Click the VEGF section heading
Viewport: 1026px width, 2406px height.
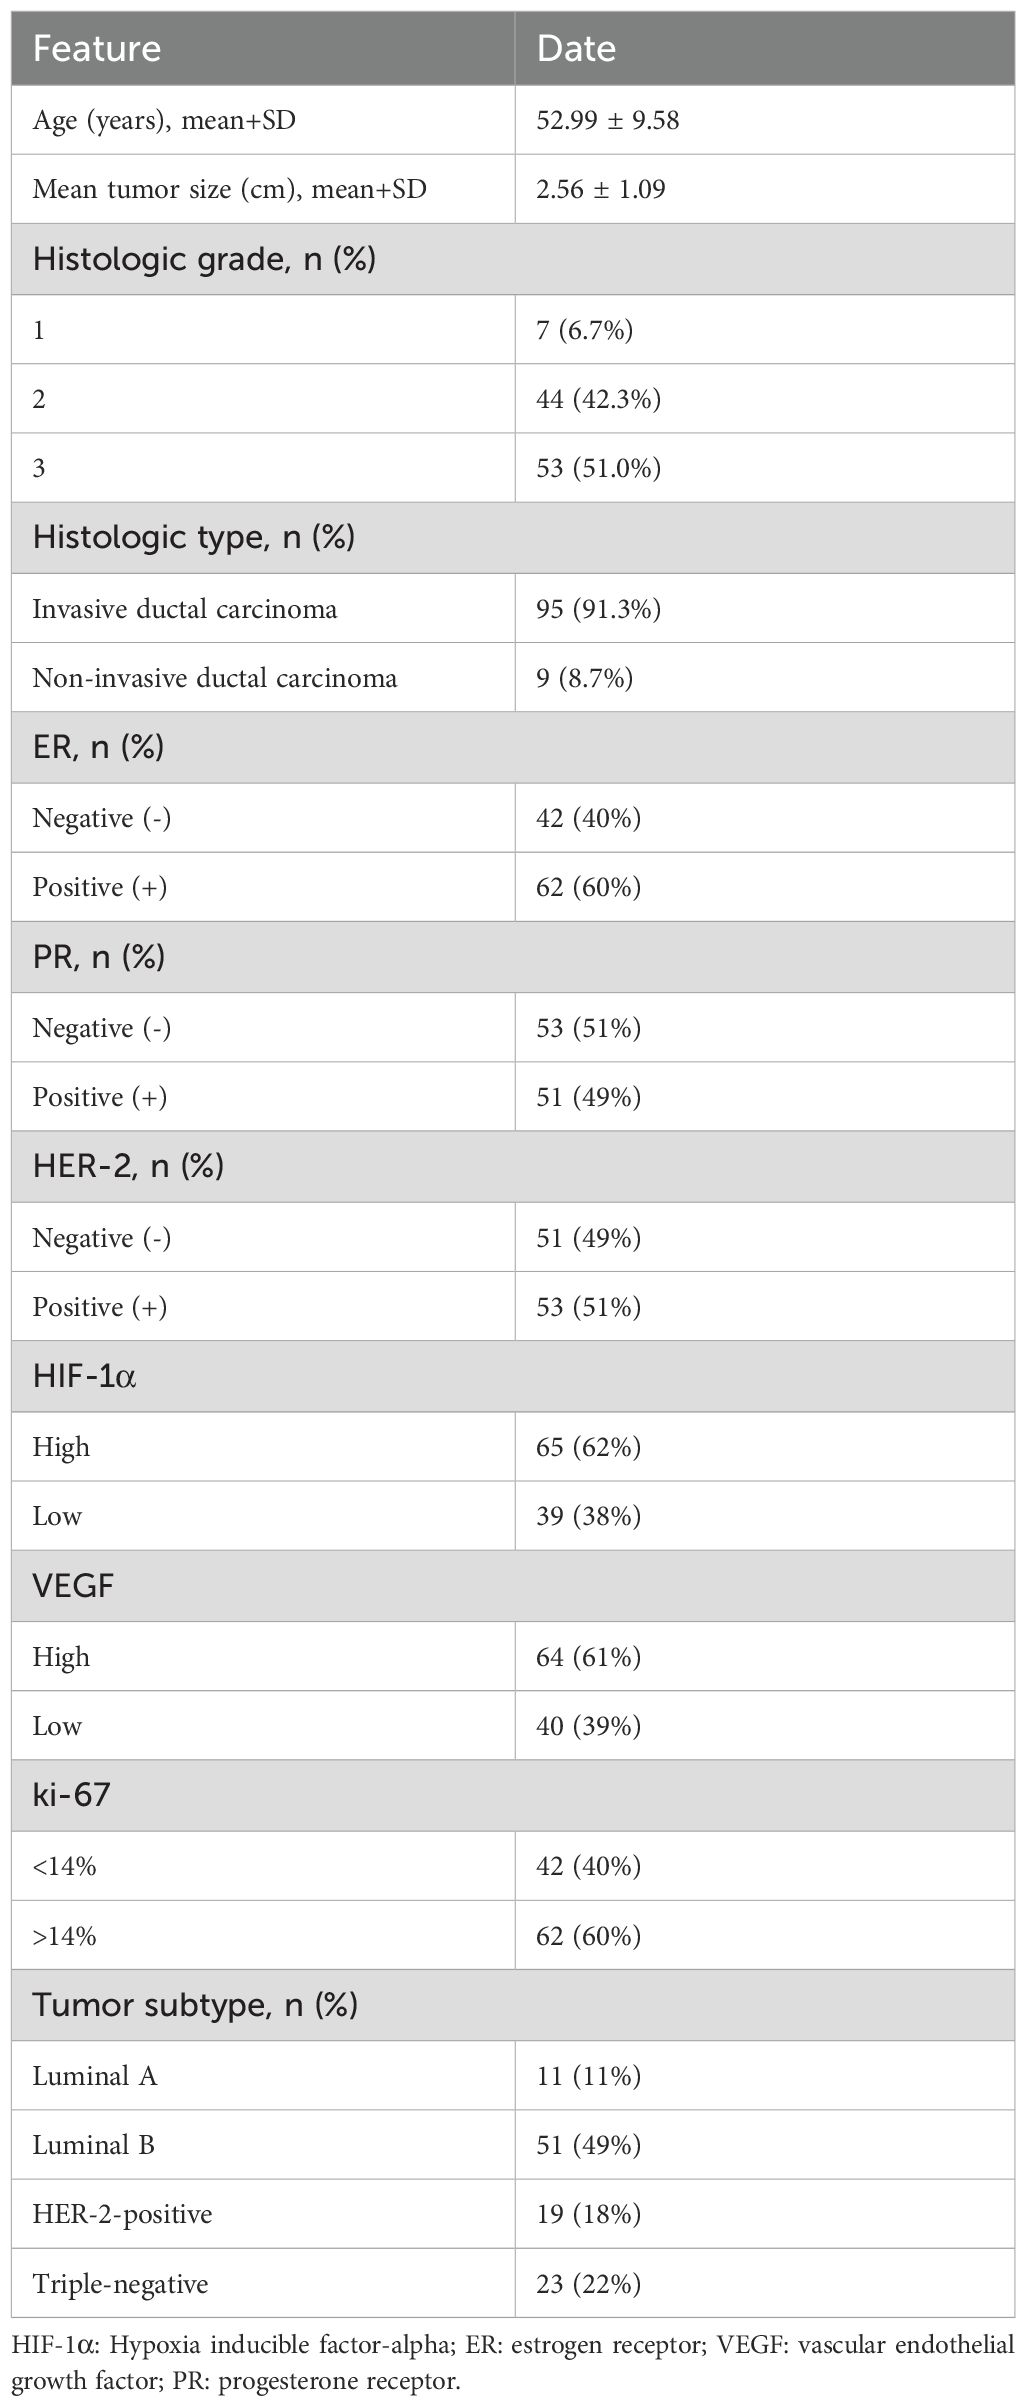[x=73, y=1586]
